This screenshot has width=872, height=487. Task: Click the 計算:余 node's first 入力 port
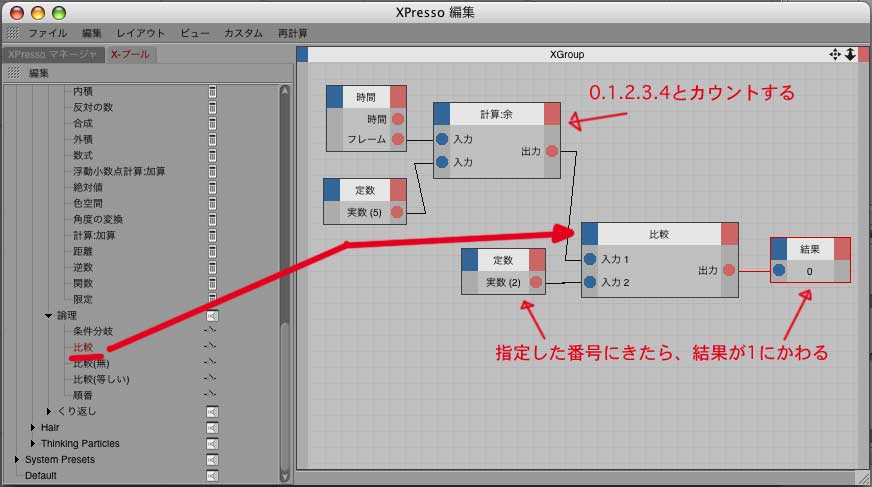click(x=442, y=139)
